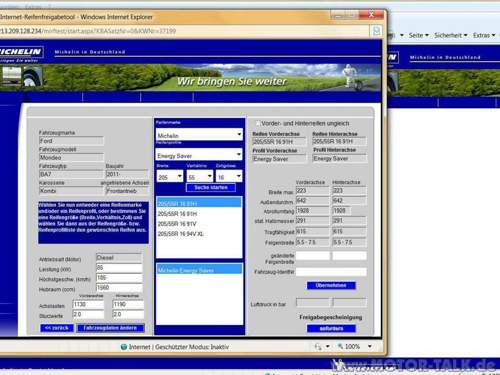Select '205/55R 16 91V' in the tire list

click(199, 224)
